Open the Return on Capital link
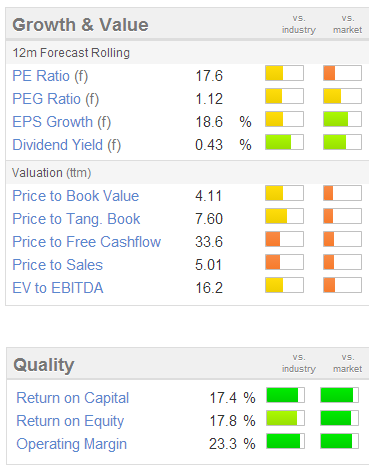369x476 pixels. click(x=73, y=398)
